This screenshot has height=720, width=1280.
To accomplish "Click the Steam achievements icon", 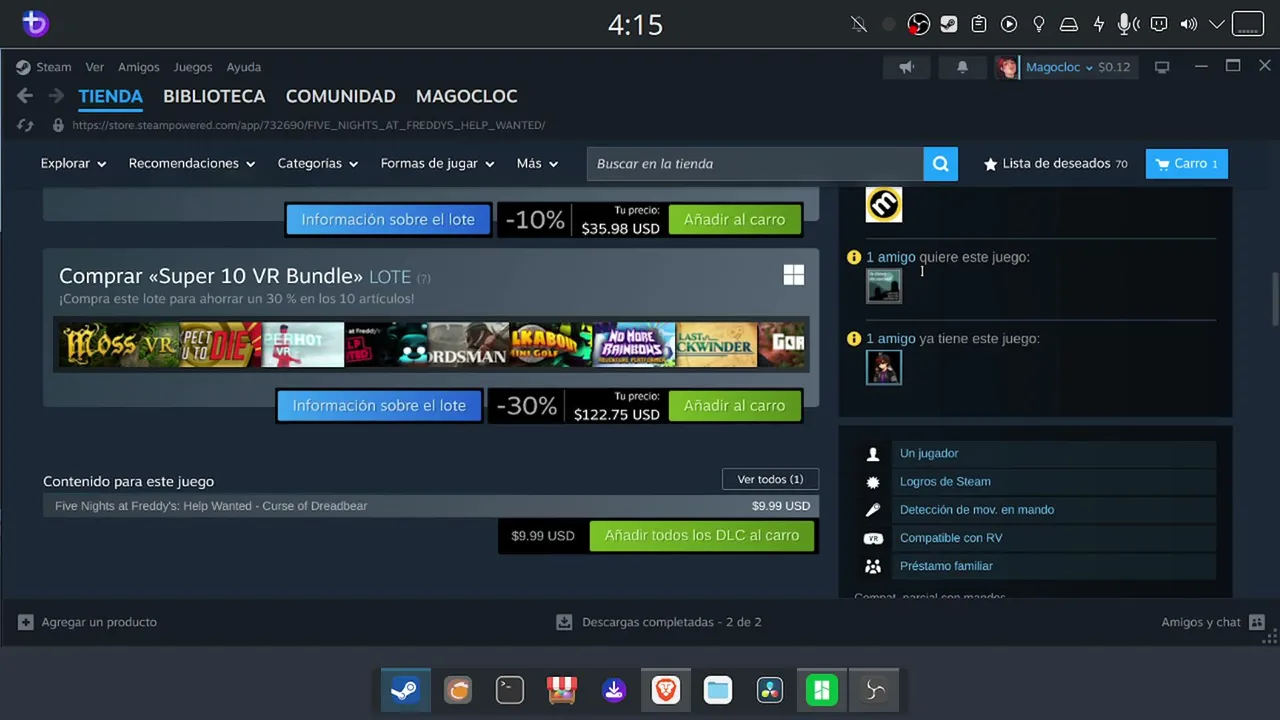I will pyautogui.click(x=873, y=482).
